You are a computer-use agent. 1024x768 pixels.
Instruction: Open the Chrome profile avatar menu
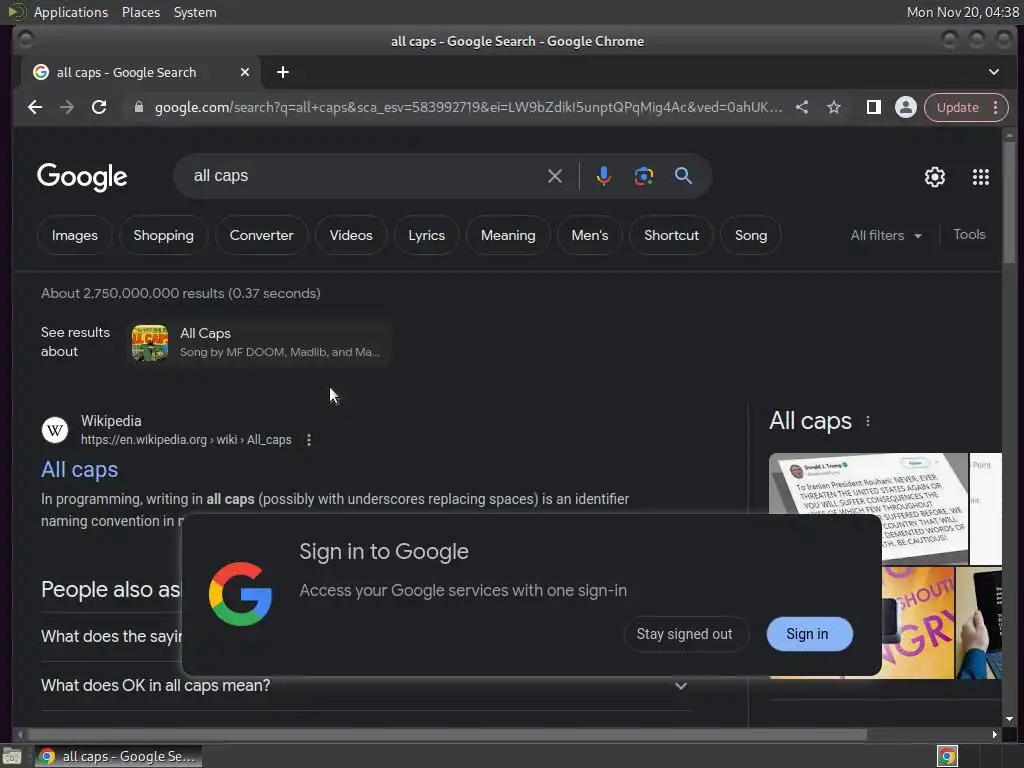[905, 107]
